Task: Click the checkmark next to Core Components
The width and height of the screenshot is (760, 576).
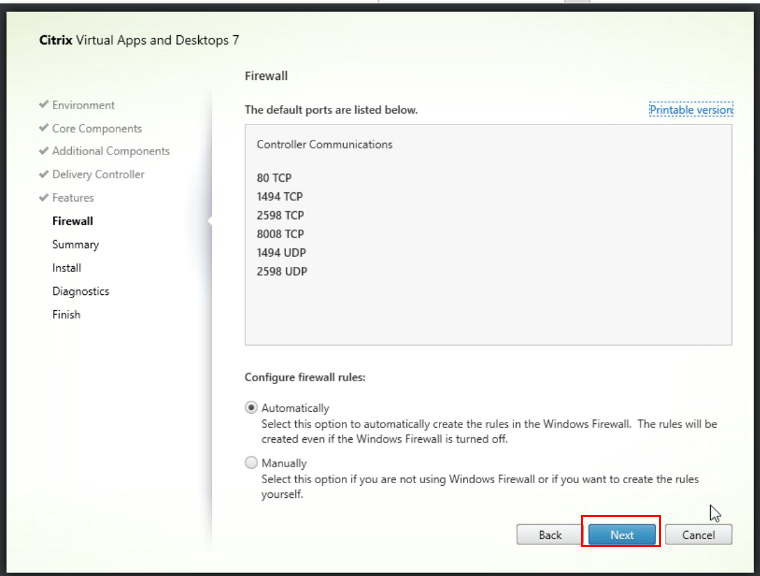Action: pyautogui.click(x=43, y=128)
